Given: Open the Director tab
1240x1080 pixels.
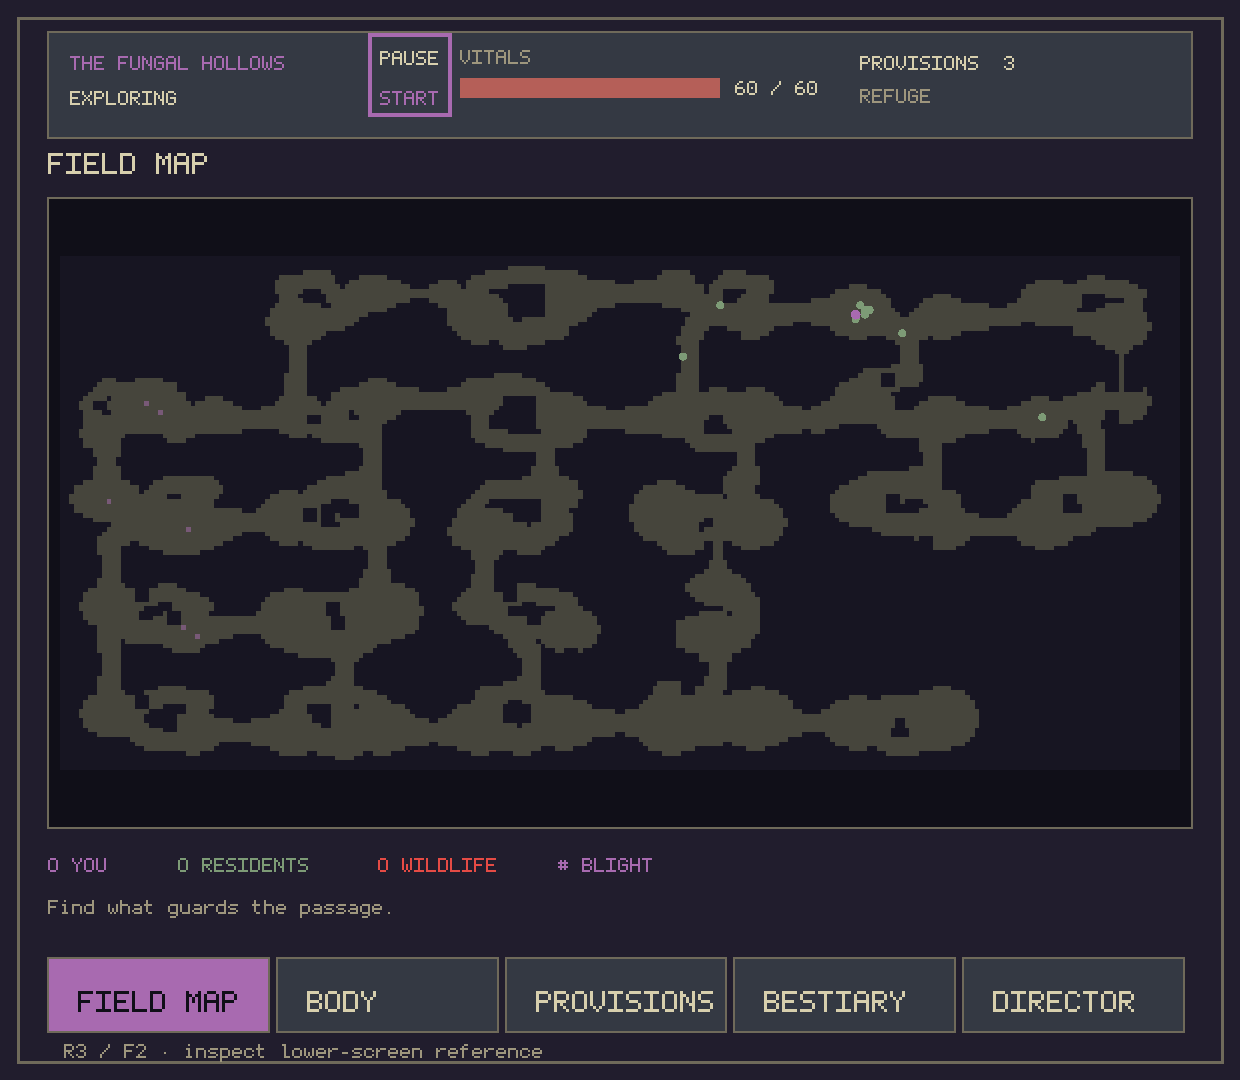Looking at the screenshot, I should coord(1073,995).
